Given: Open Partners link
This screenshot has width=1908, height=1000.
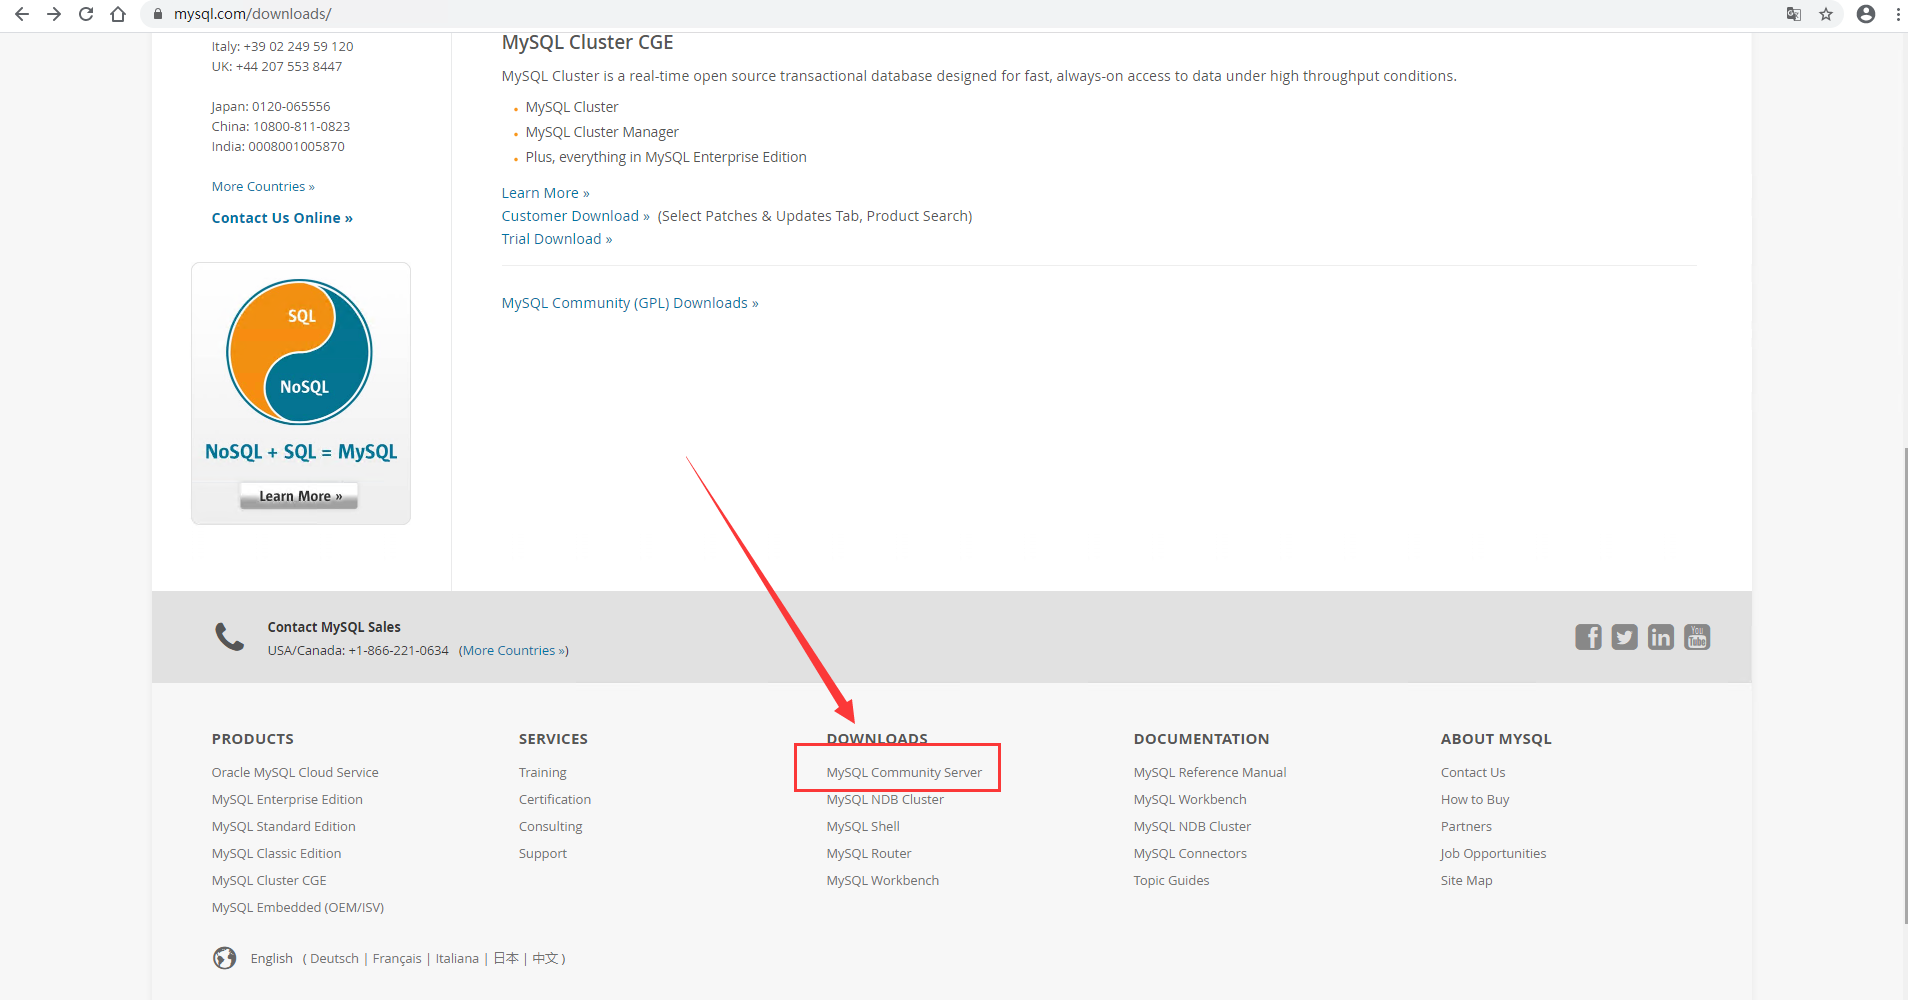Looking at the screenshot, I should click(1466, 827).
